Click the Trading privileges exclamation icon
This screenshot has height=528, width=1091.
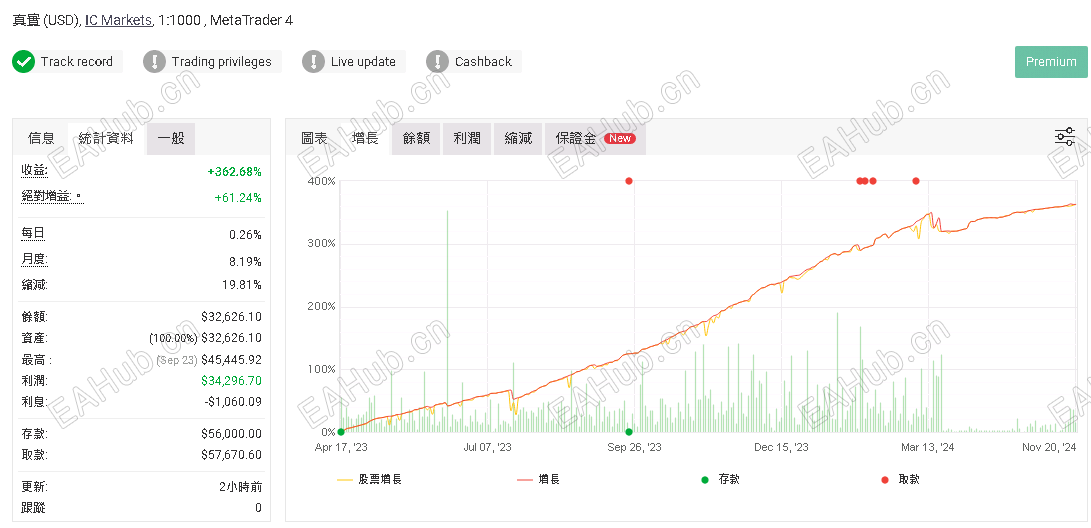click(x=154, y=62)
